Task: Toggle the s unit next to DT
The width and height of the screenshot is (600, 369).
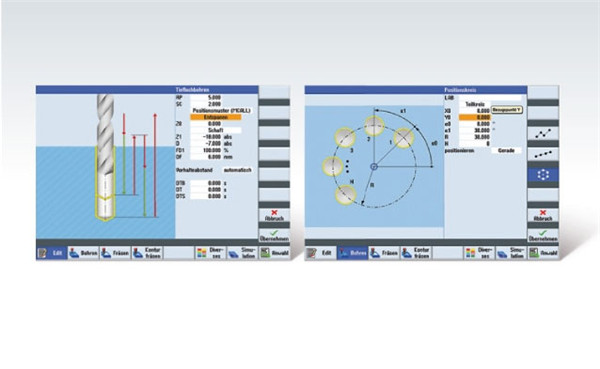Action: pyautogui.click(x=225, y=189)
